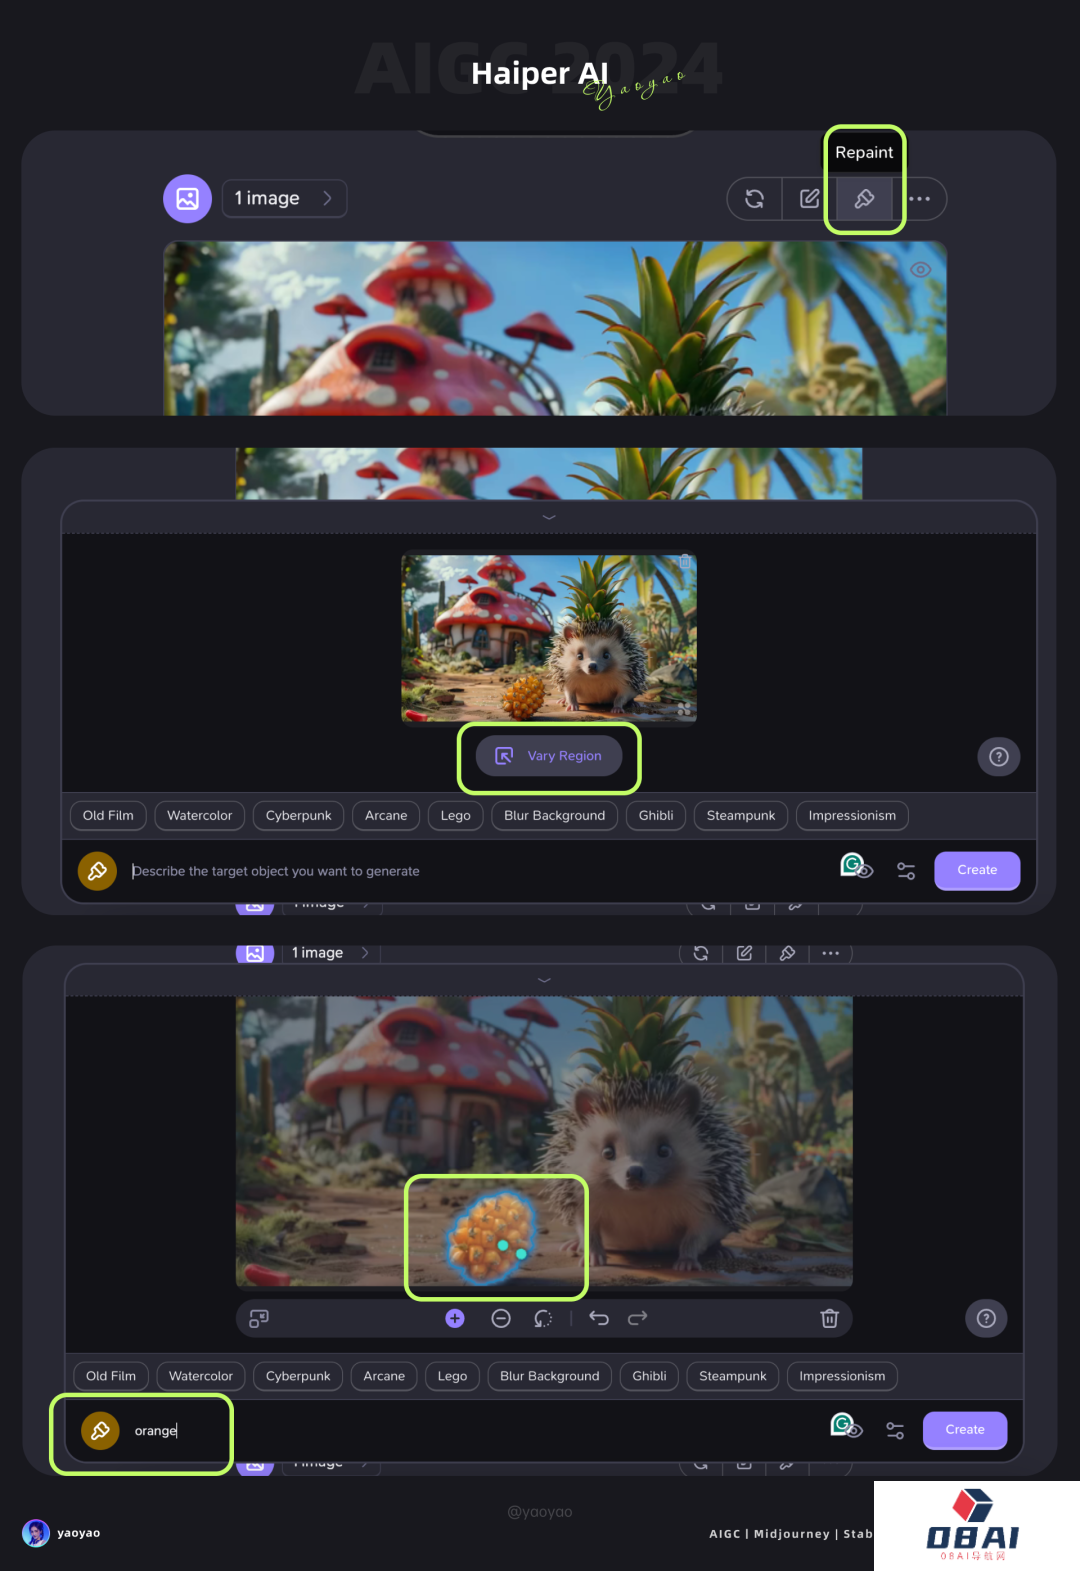Open help beside the mask toolbar
The width and height of the screenshot is (1080, 1571).
(986, 1318)
